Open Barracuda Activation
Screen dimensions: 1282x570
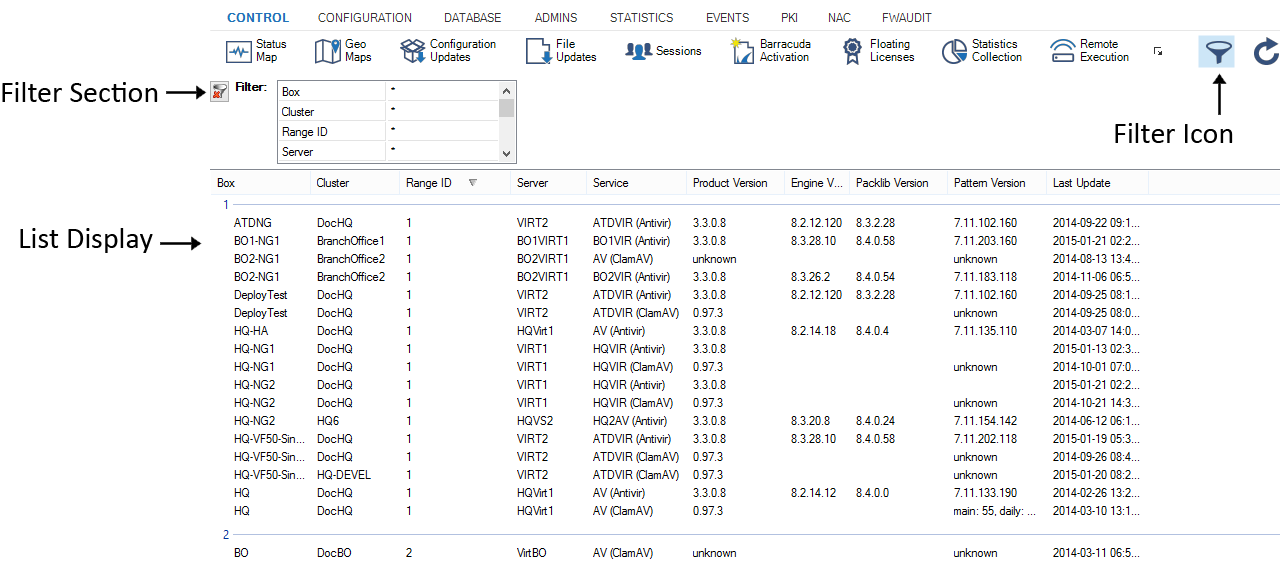click(771, 51)
